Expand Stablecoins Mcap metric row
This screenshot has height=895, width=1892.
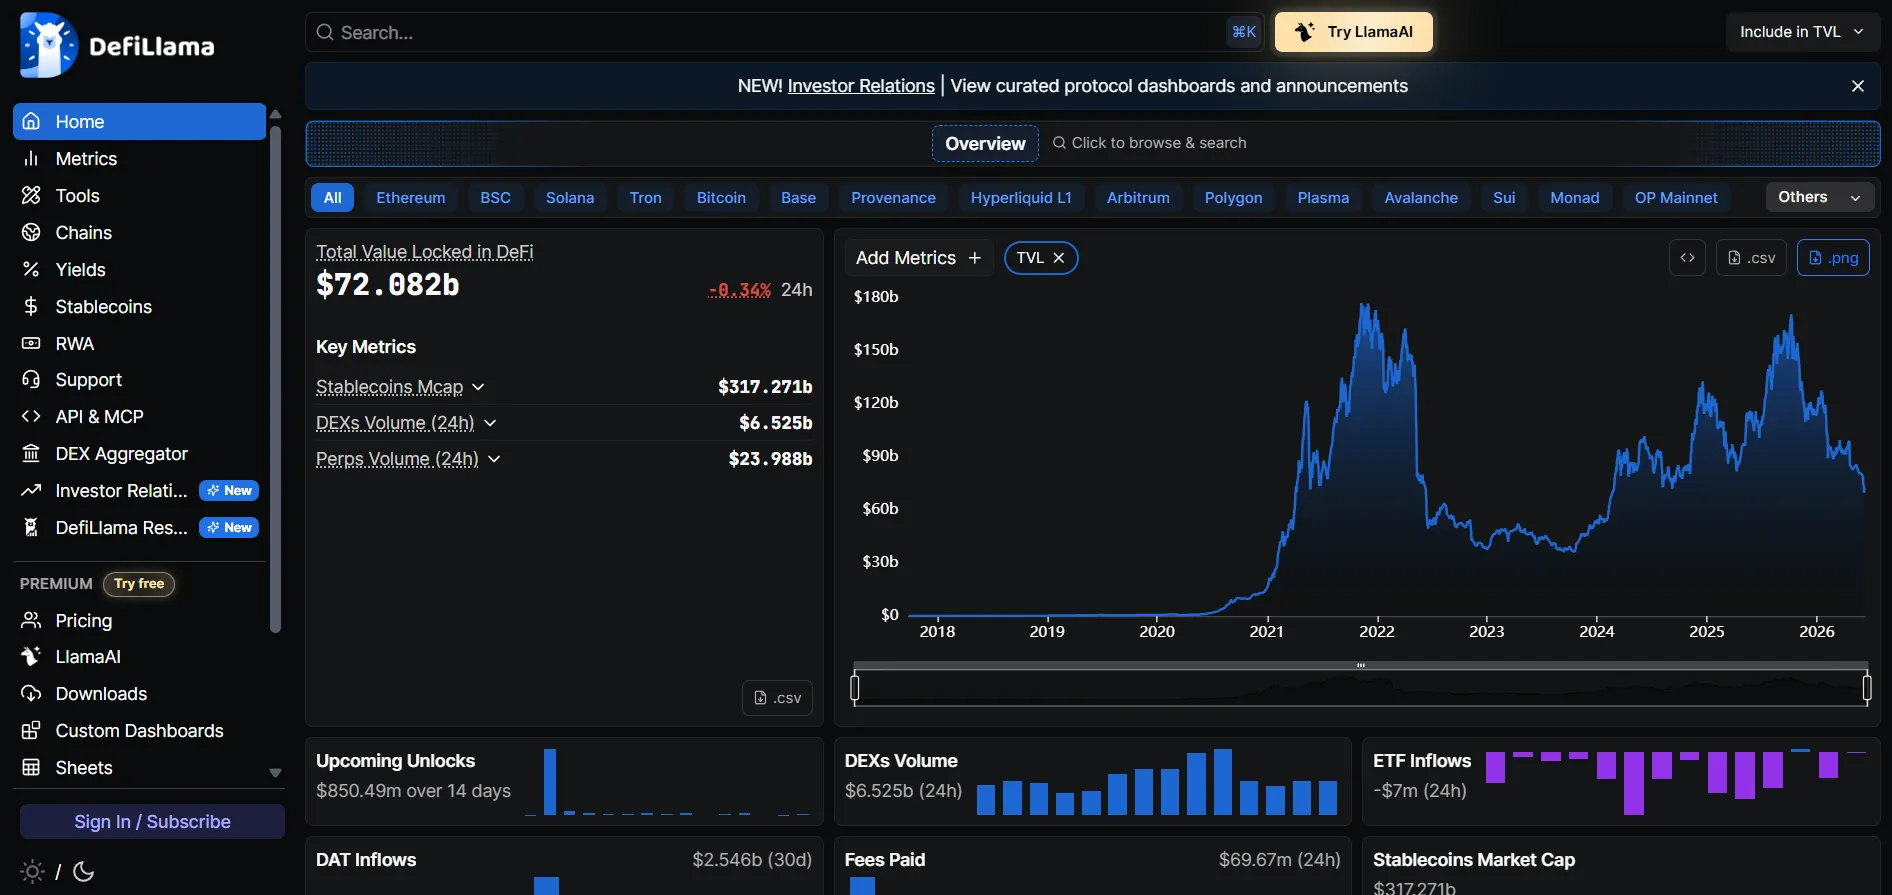coord(478,387)
